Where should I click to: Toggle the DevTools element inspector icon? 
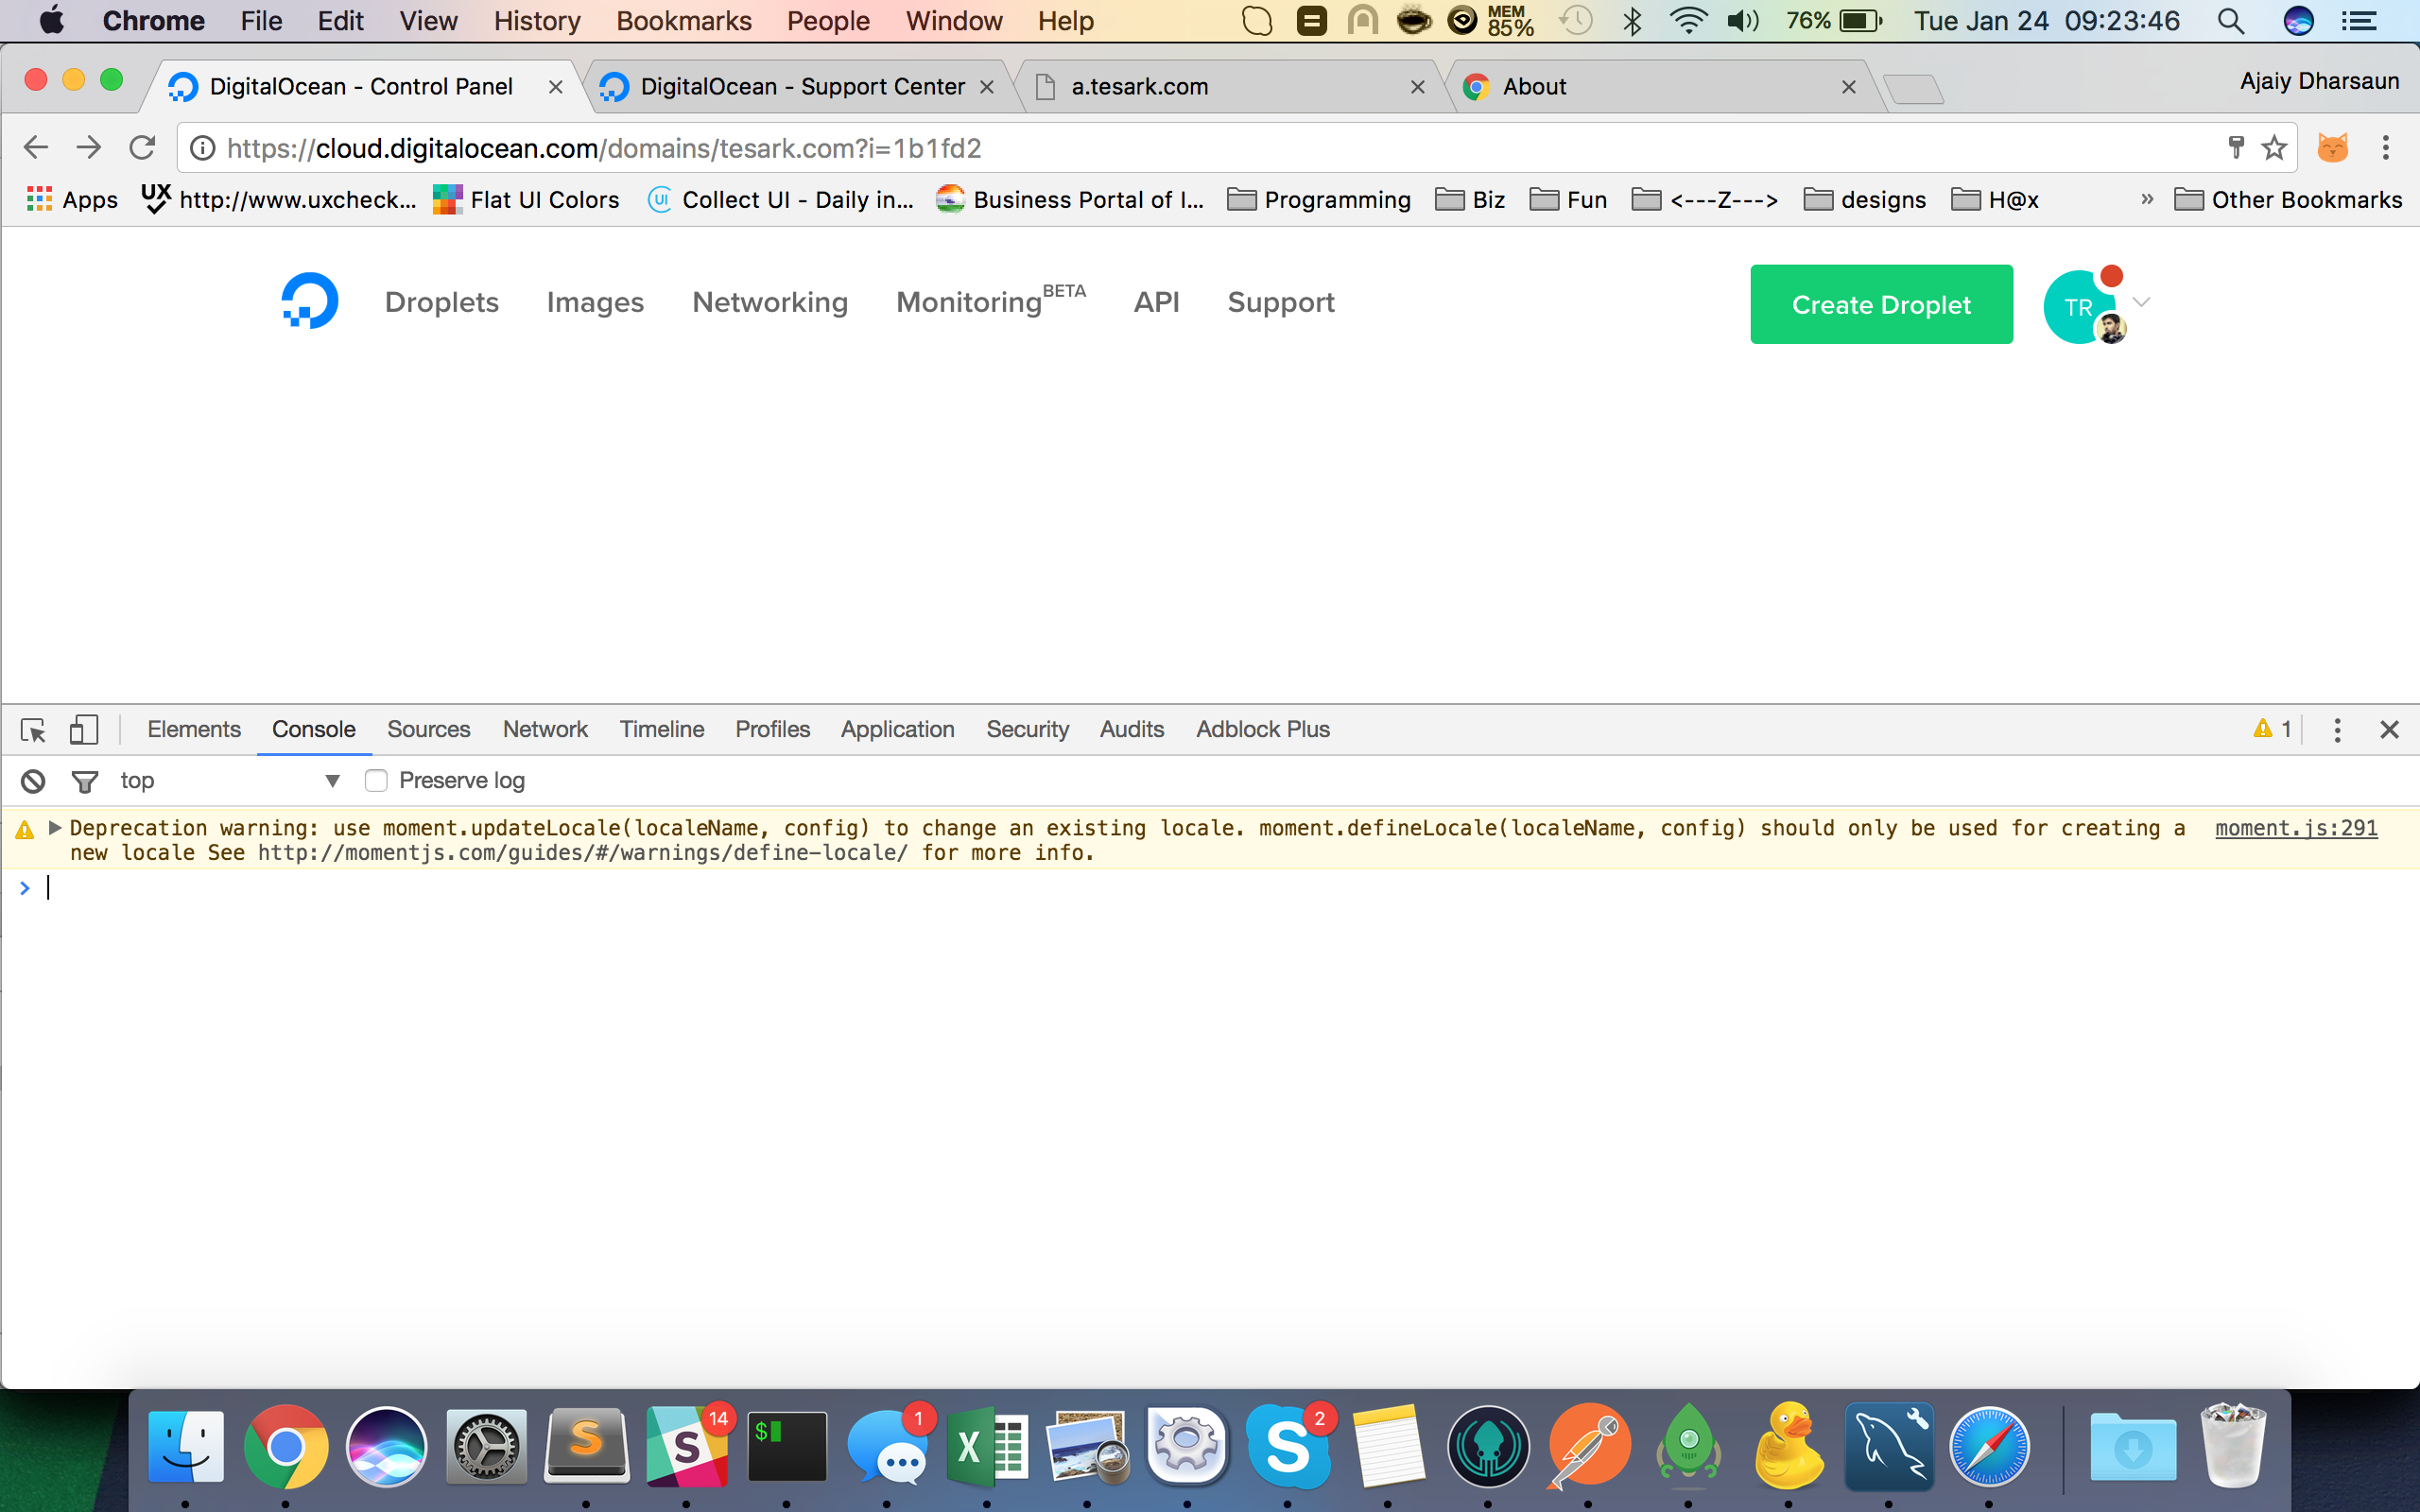pyautogui.click(x=33, y=730)
